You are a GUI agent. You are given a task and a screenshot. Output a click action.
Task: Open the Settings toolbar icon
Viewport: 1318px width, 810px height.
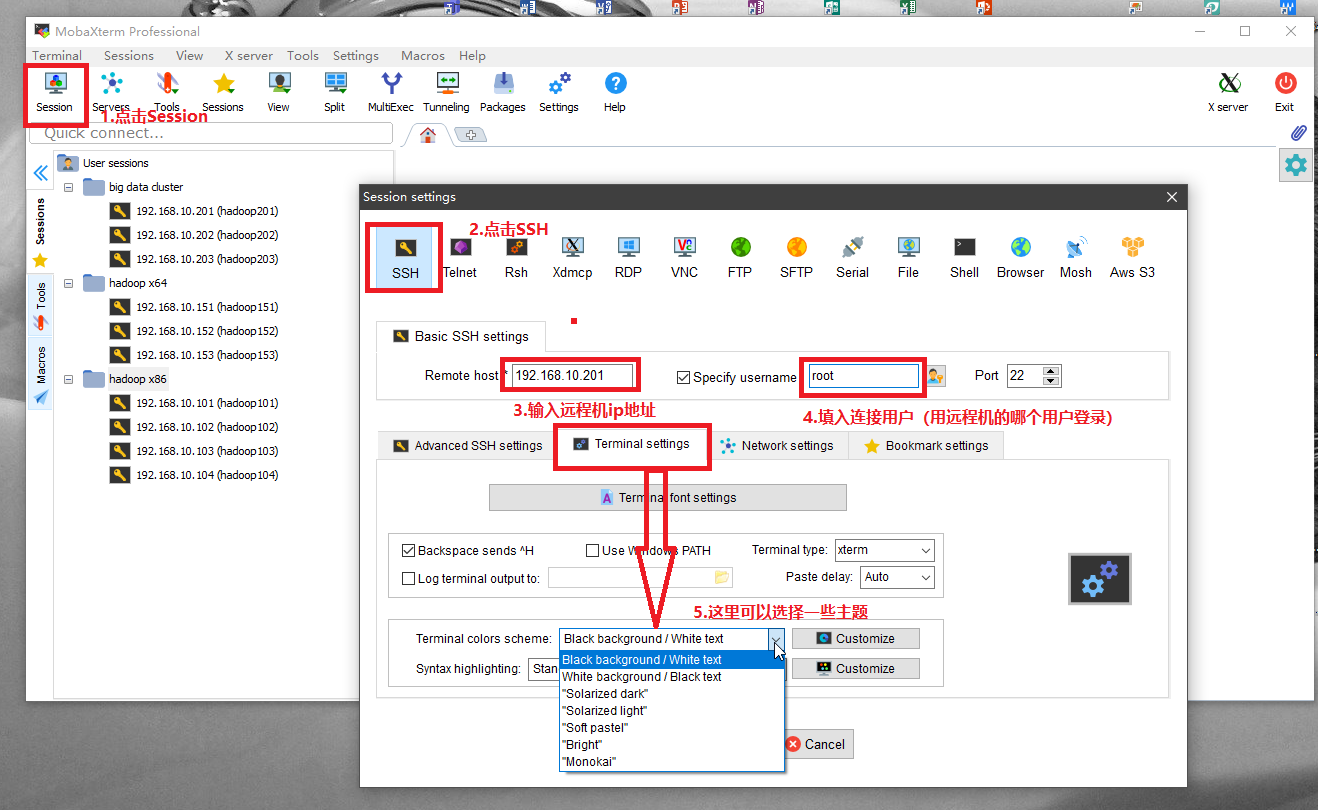[x=559, y=92]
